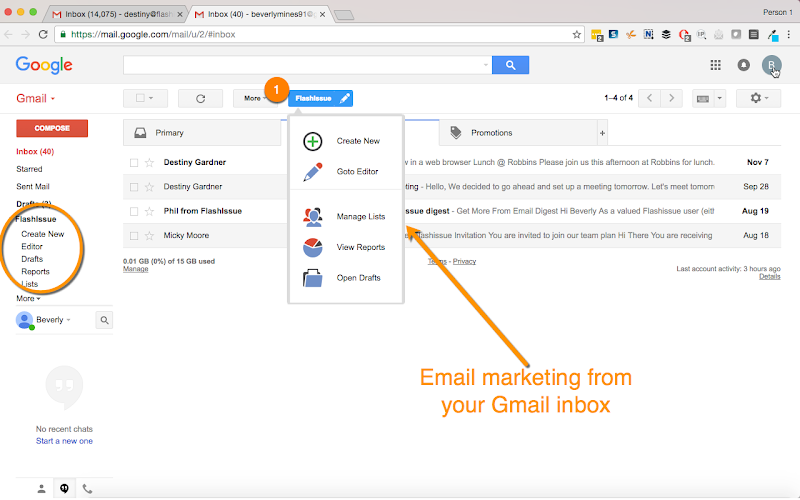This screenshot has height=500, width=800.
Task: Click the Goto Editor pencil icon
Action: click(313, 172)
